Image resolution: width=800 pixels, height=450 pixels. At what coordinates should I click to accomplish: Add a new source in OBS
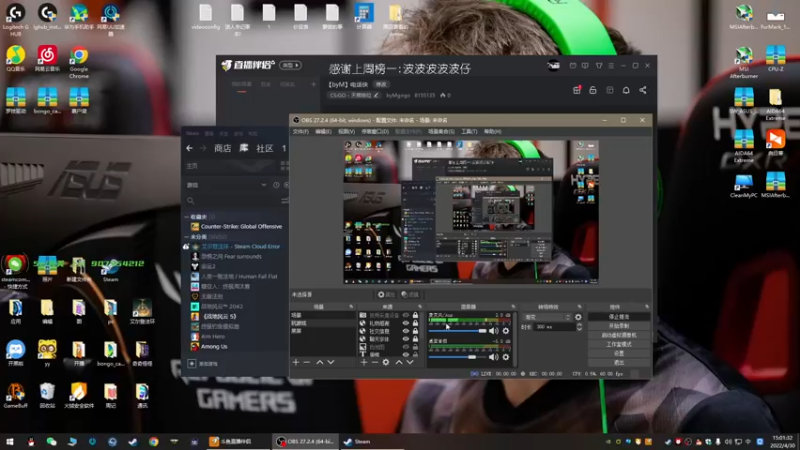coord(364,362)
